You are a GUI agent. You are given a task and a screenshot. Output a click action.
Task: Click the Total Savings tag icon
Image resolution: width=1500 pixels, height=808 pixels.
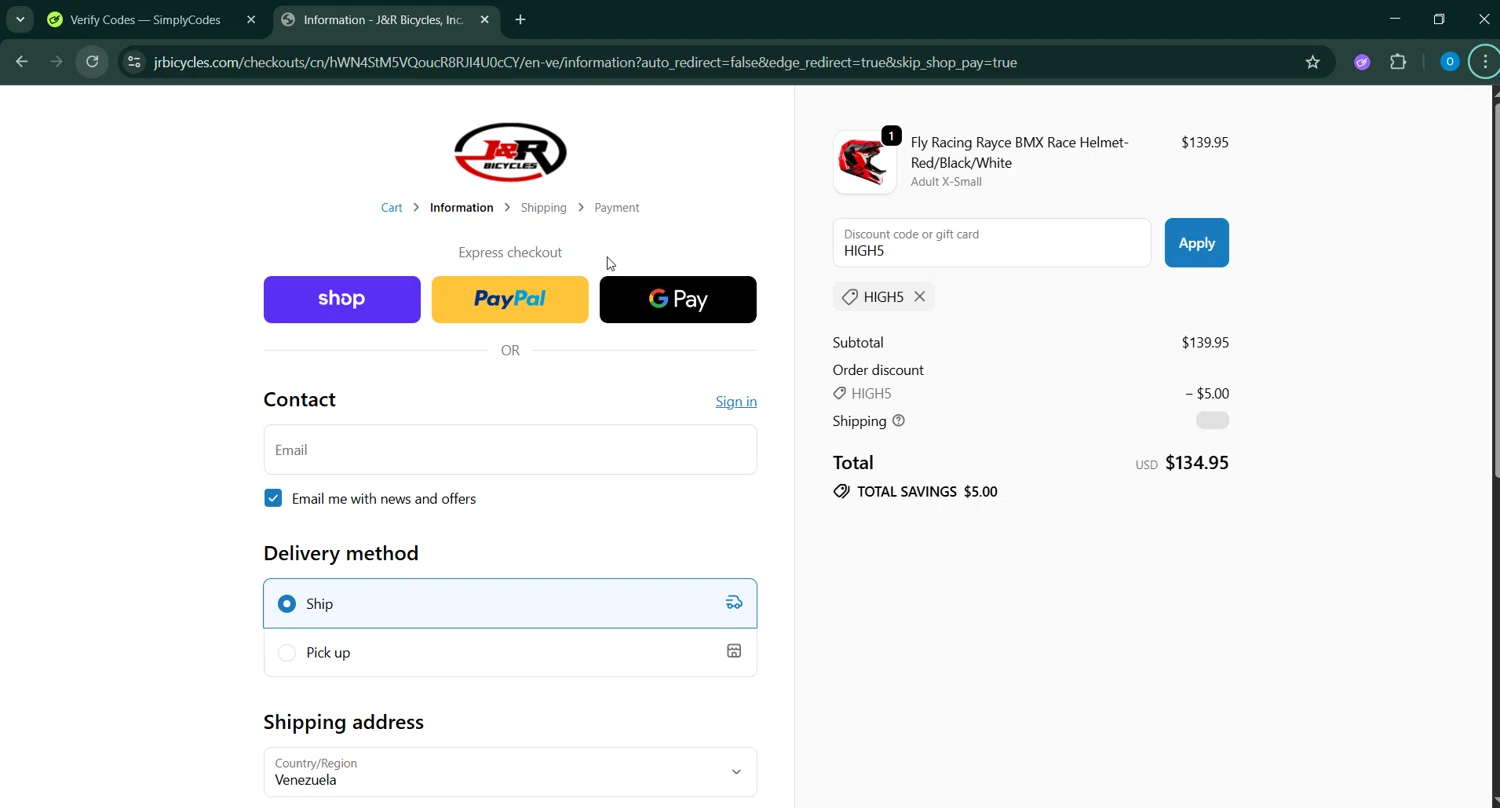(841, 492)
